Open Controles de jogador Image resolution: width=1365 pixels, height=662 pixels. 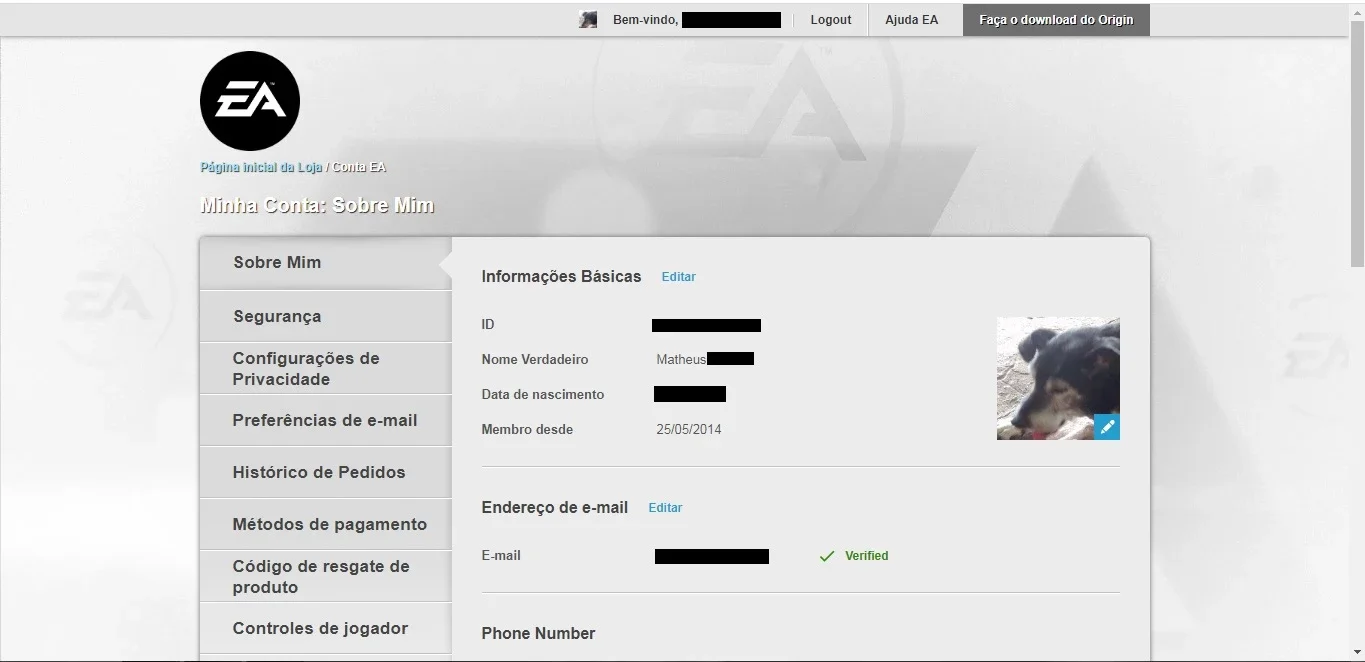(326, 628)
